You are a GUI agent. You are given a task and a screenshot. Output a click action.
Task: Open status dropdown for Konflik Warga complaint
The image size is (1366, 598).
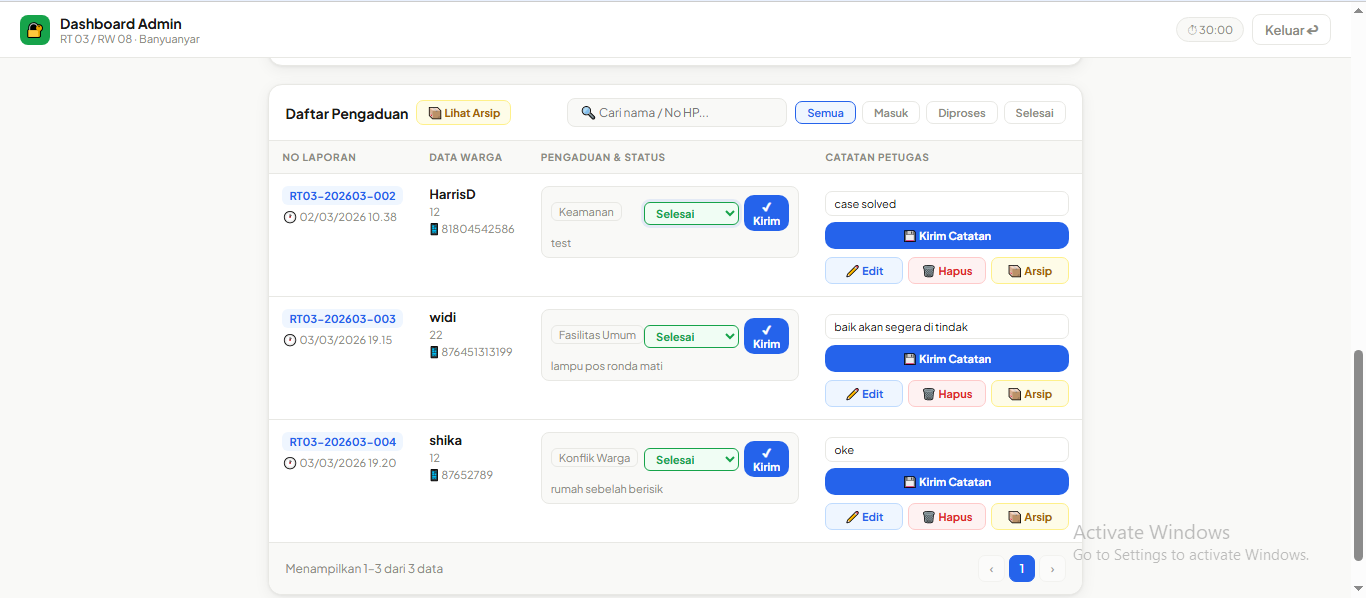pos(691,460)
